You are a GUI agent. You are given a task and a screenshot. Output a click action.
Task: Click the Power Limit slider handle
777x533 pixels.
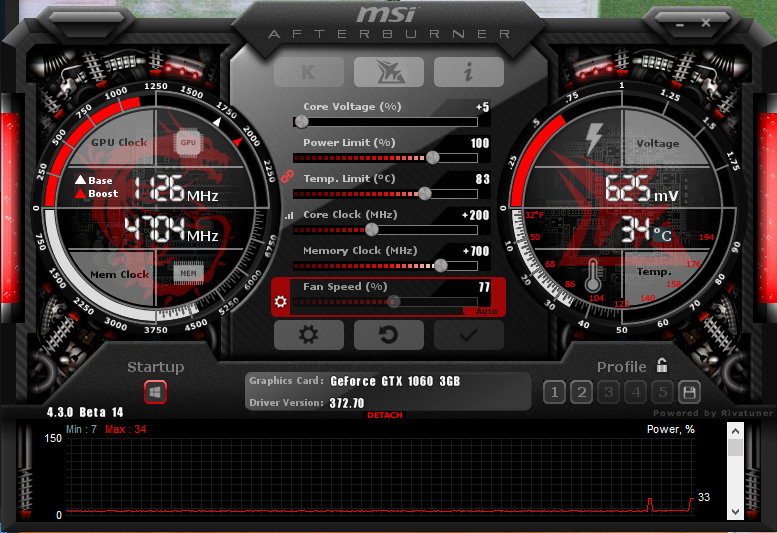(x=433, y=158)
